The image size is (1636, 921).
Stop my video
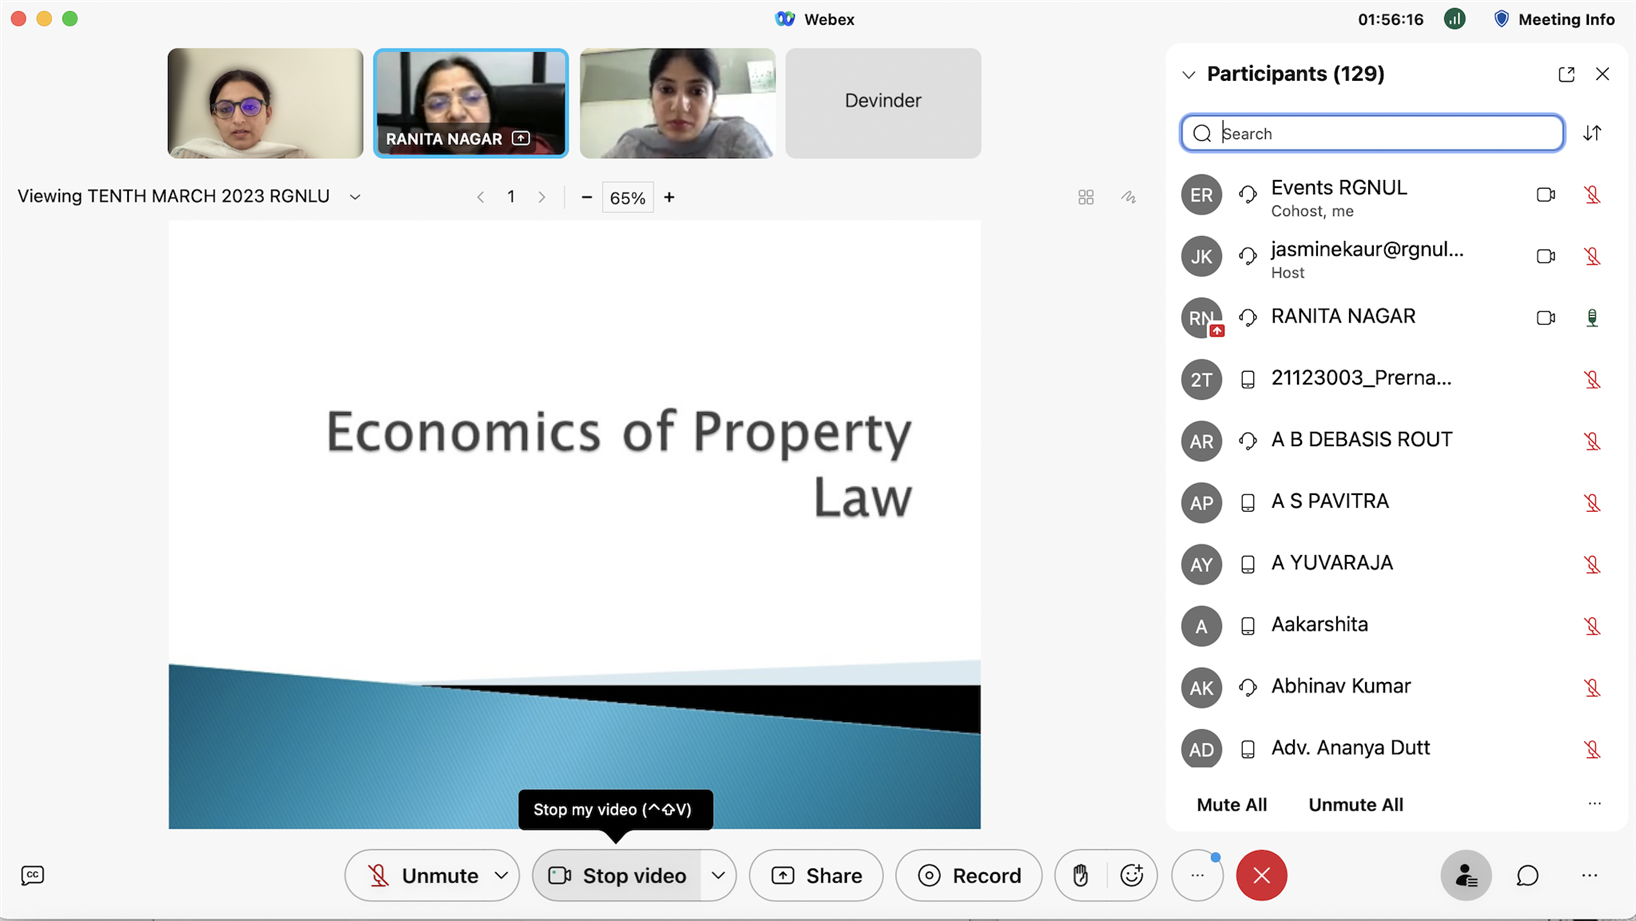point(617,875)
